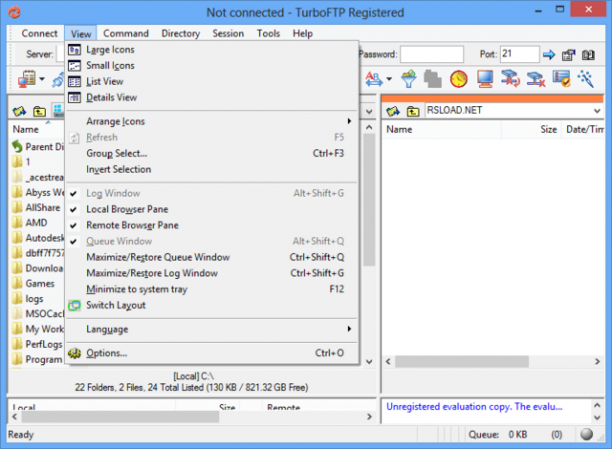
Task: Open the Command menu
Action: pos(126,34)
